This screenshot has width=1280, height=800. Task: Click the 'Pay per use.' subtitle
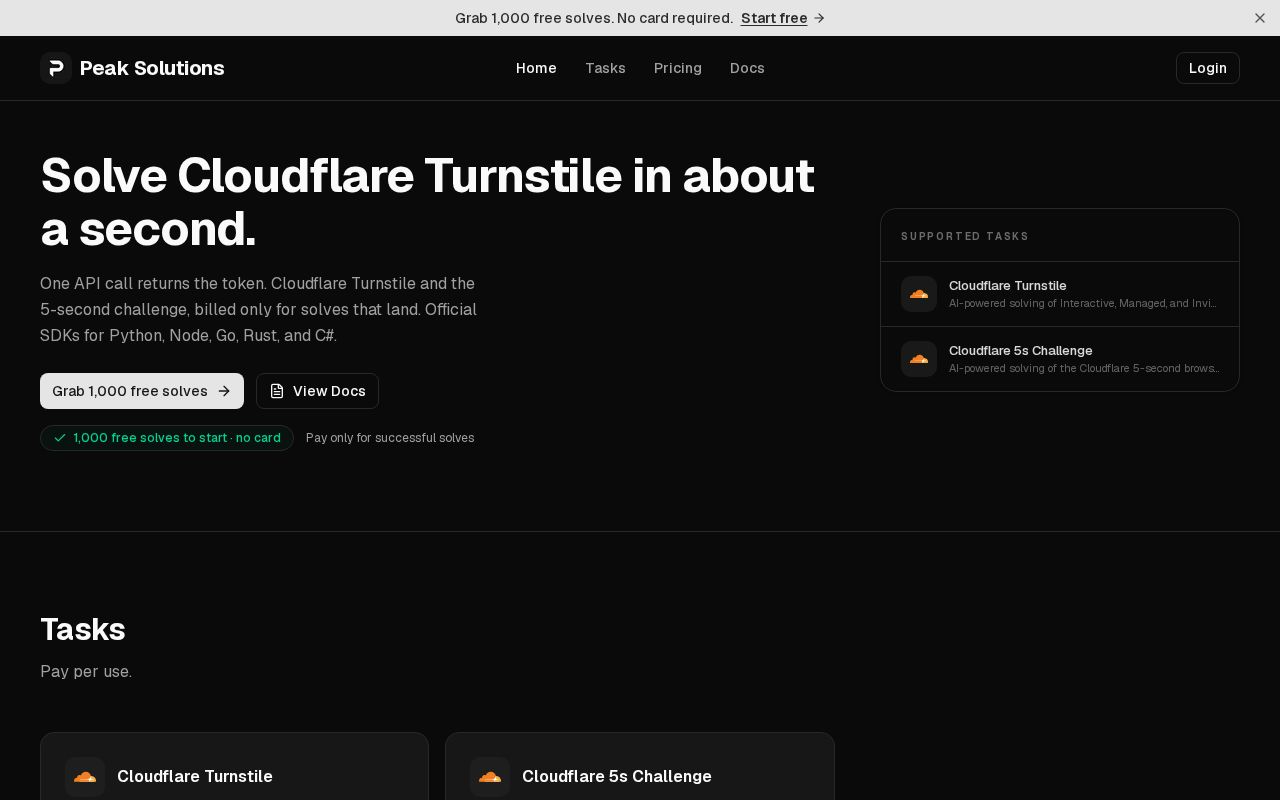pos(86,672)
